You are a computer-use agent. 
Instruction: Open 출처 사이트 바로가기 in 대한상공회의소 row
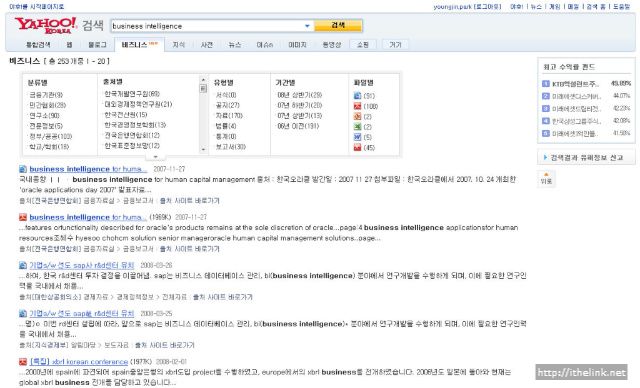click(x=222, y=297)
